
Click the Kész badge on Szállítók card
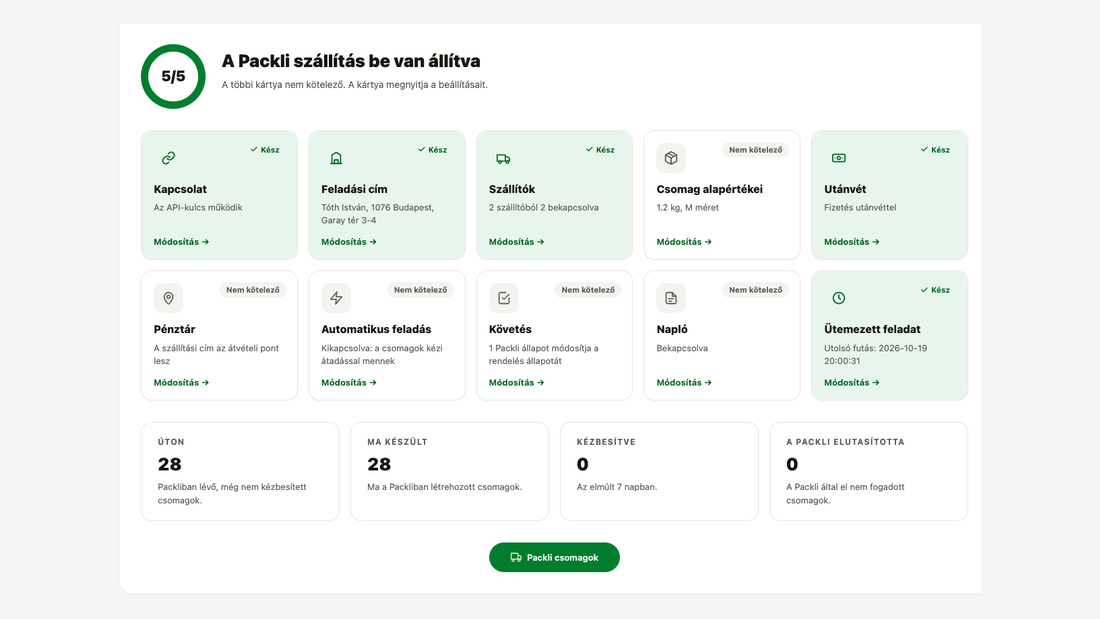600,149
